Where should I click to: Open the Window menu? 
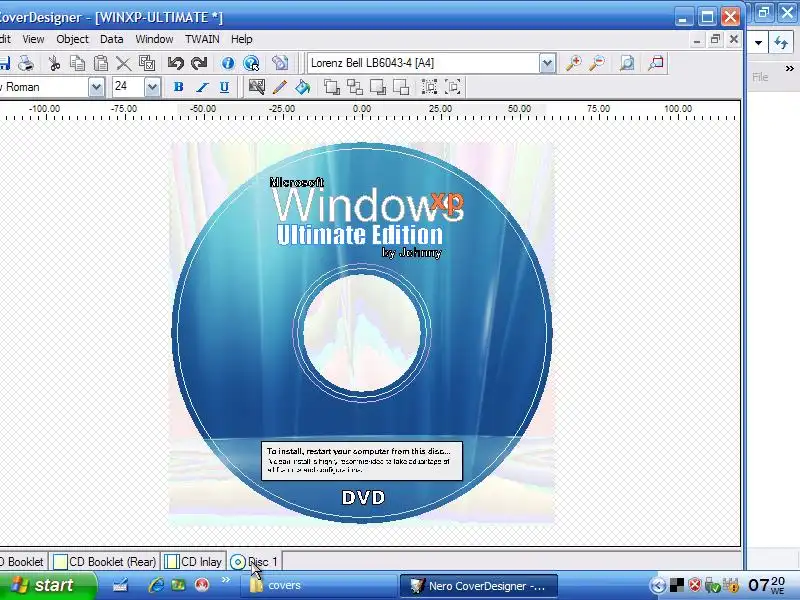(x=154, y=39)
